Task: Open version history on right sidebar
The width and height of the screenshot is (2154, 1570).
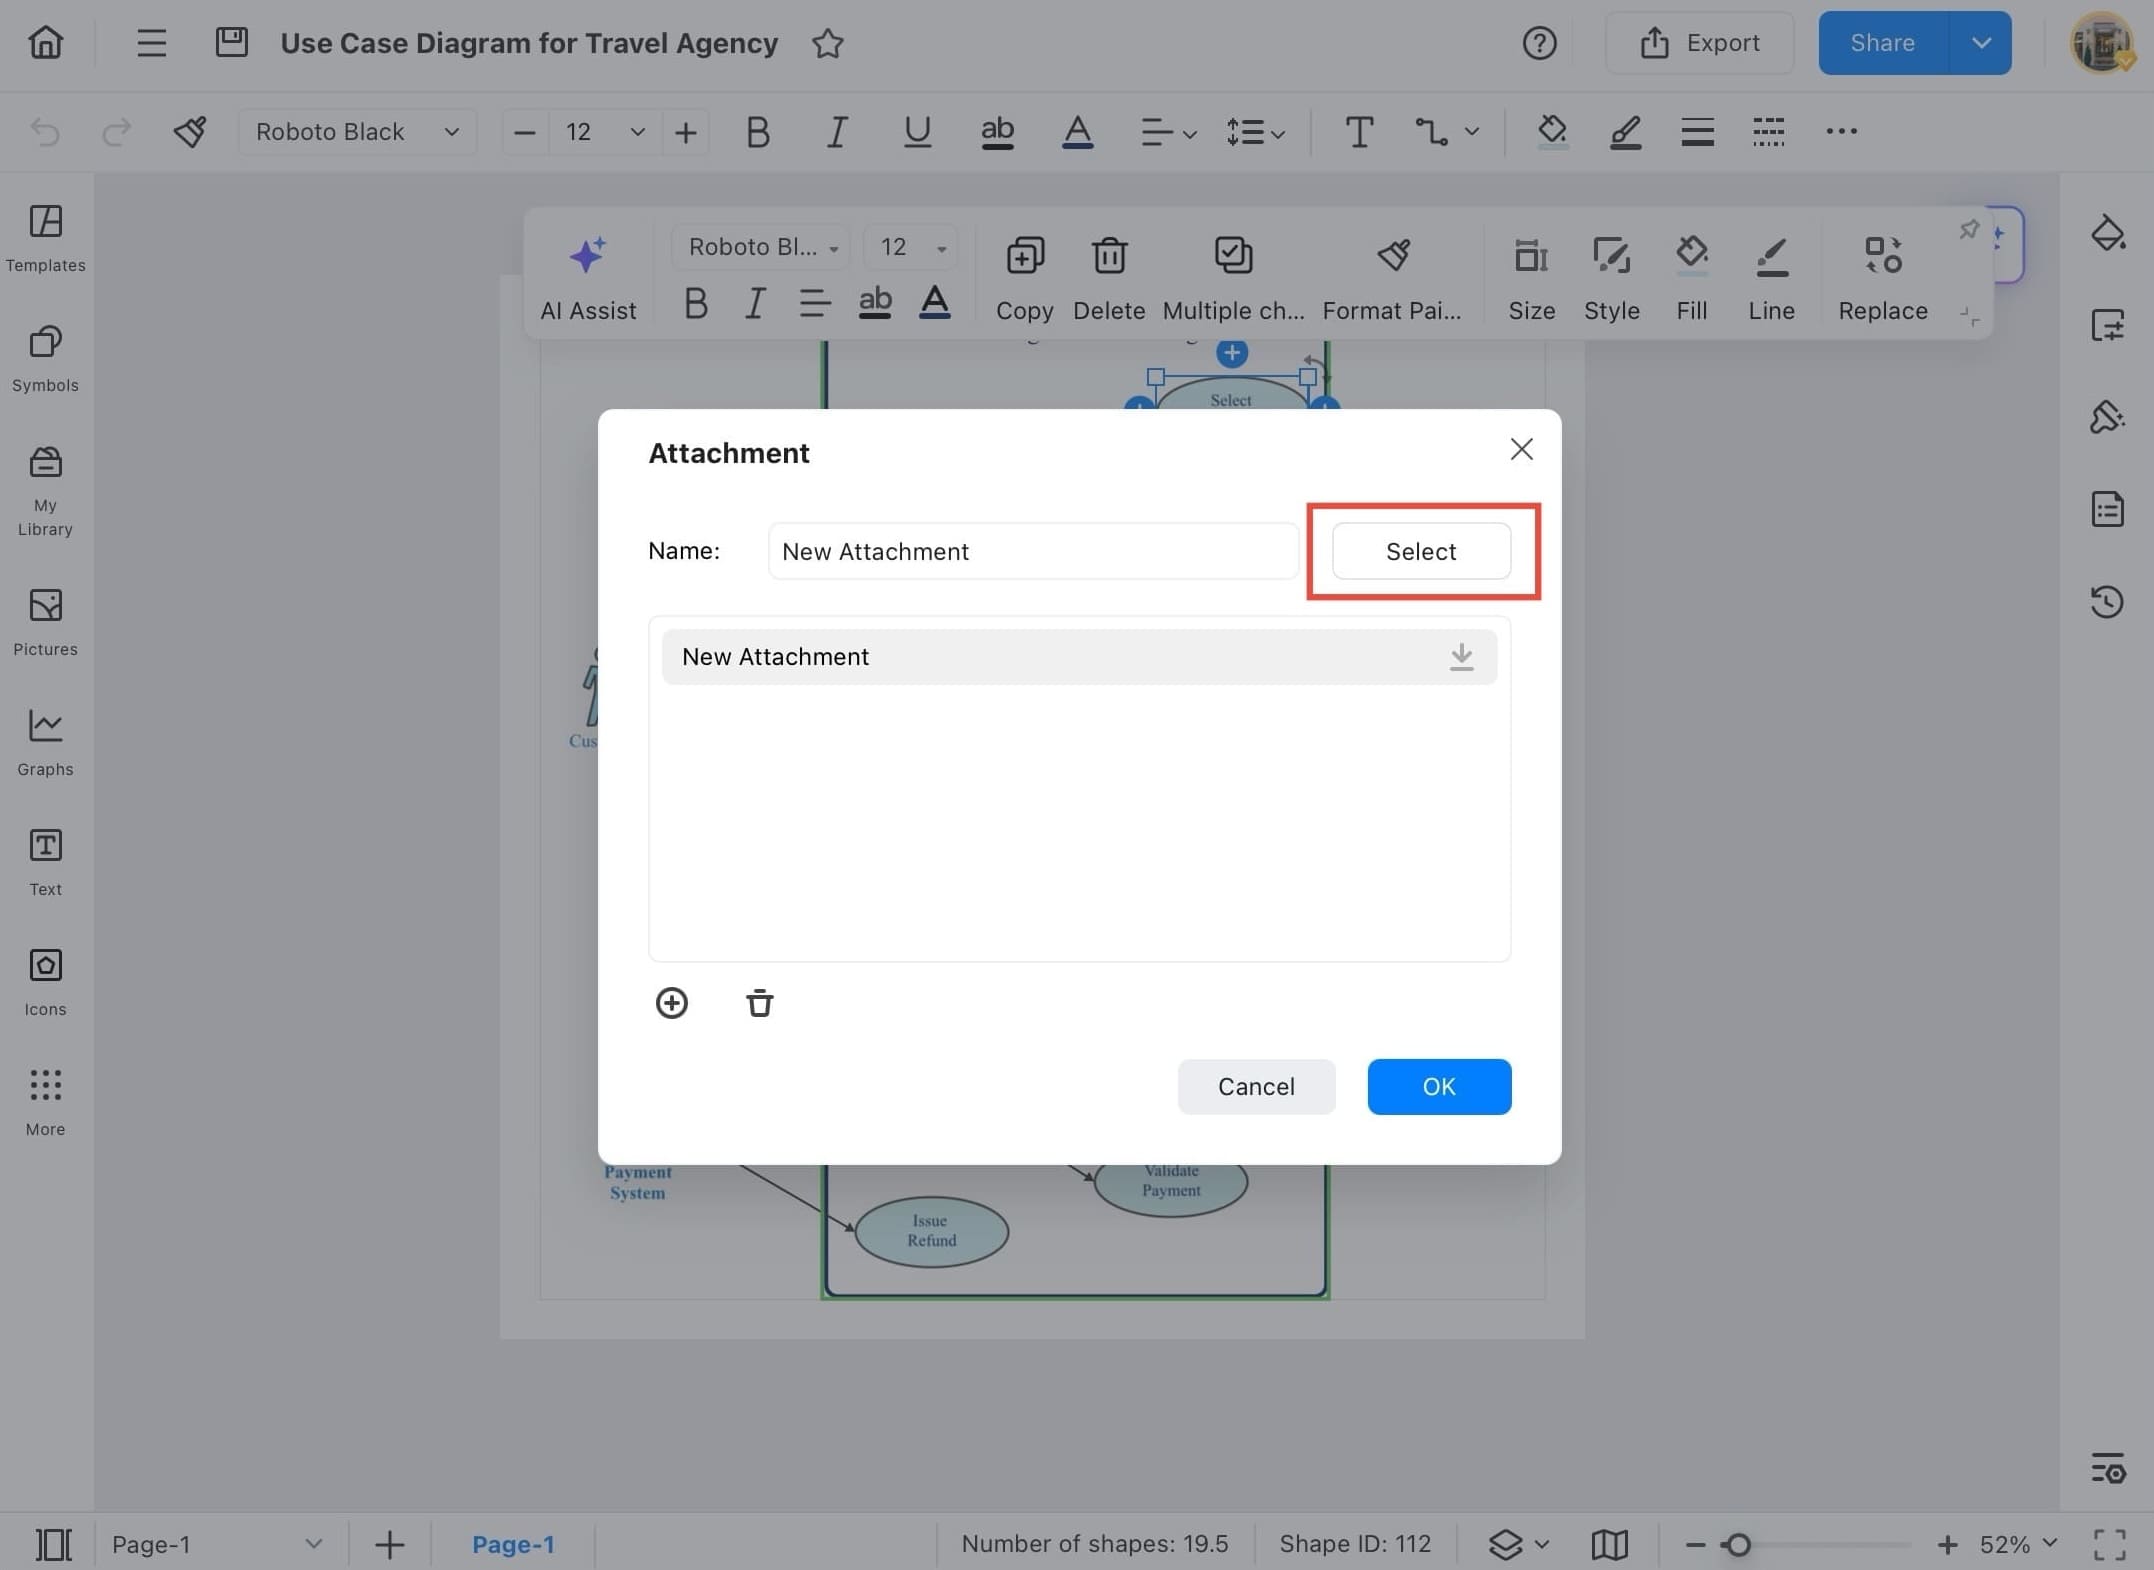Action: coord(2107,601)
